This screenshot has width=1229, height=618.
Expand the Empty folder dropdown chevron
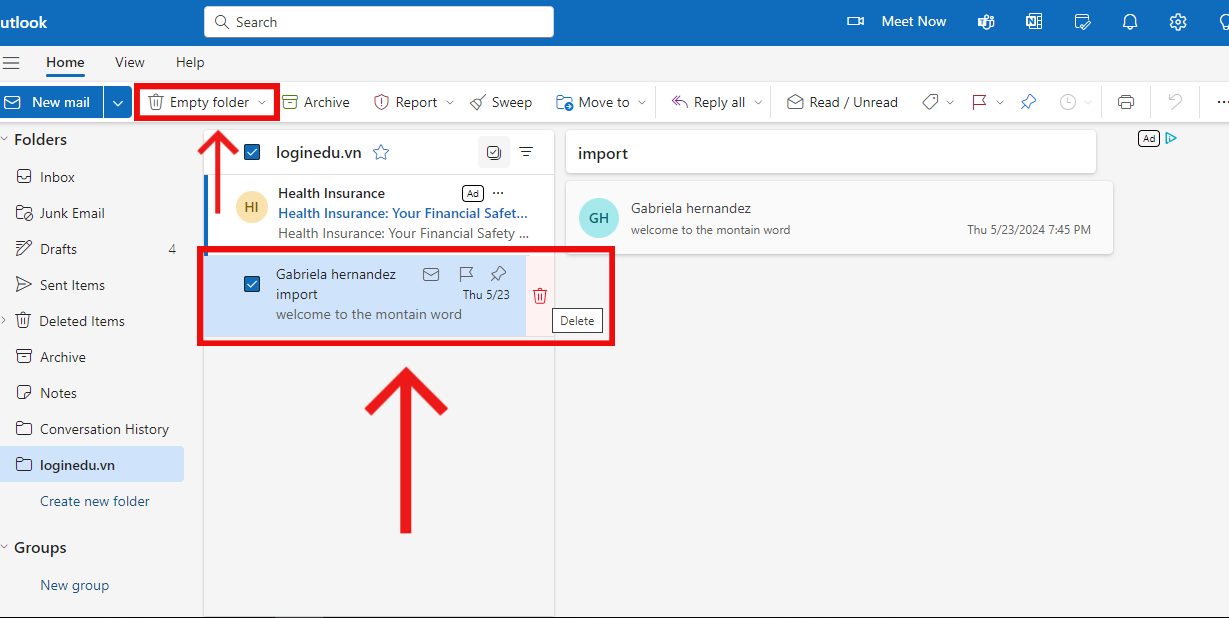(x=262, y=102)
